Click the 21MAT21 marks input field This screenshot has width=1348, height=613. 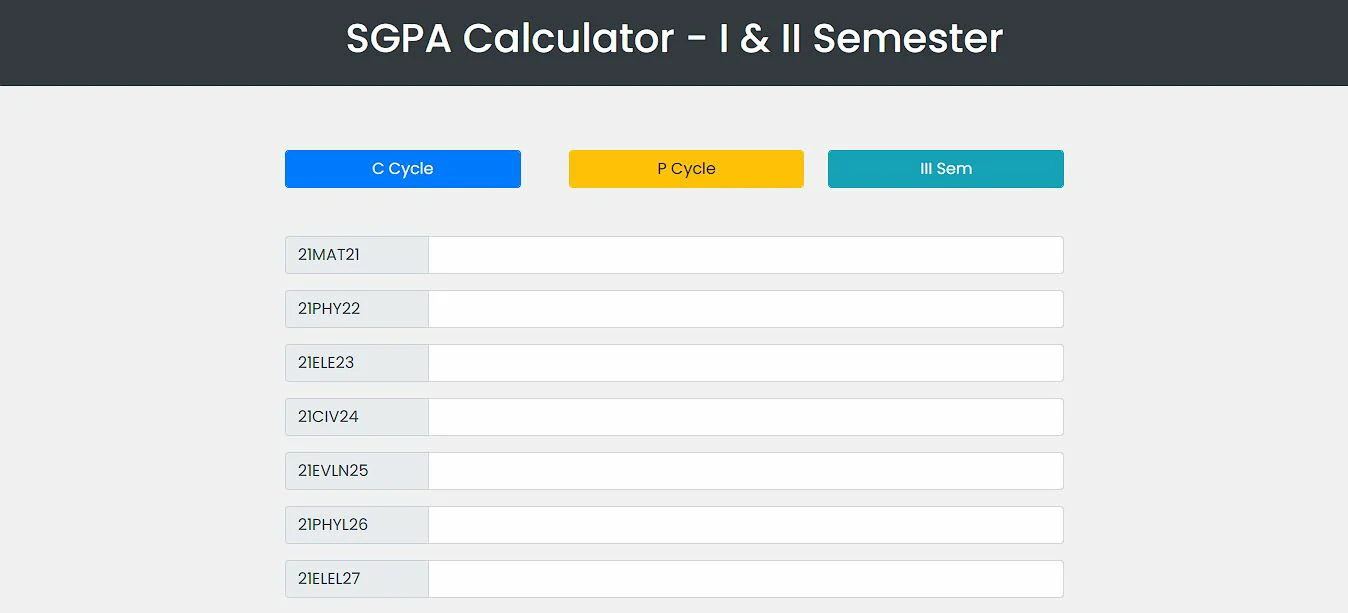click(745, 255)
